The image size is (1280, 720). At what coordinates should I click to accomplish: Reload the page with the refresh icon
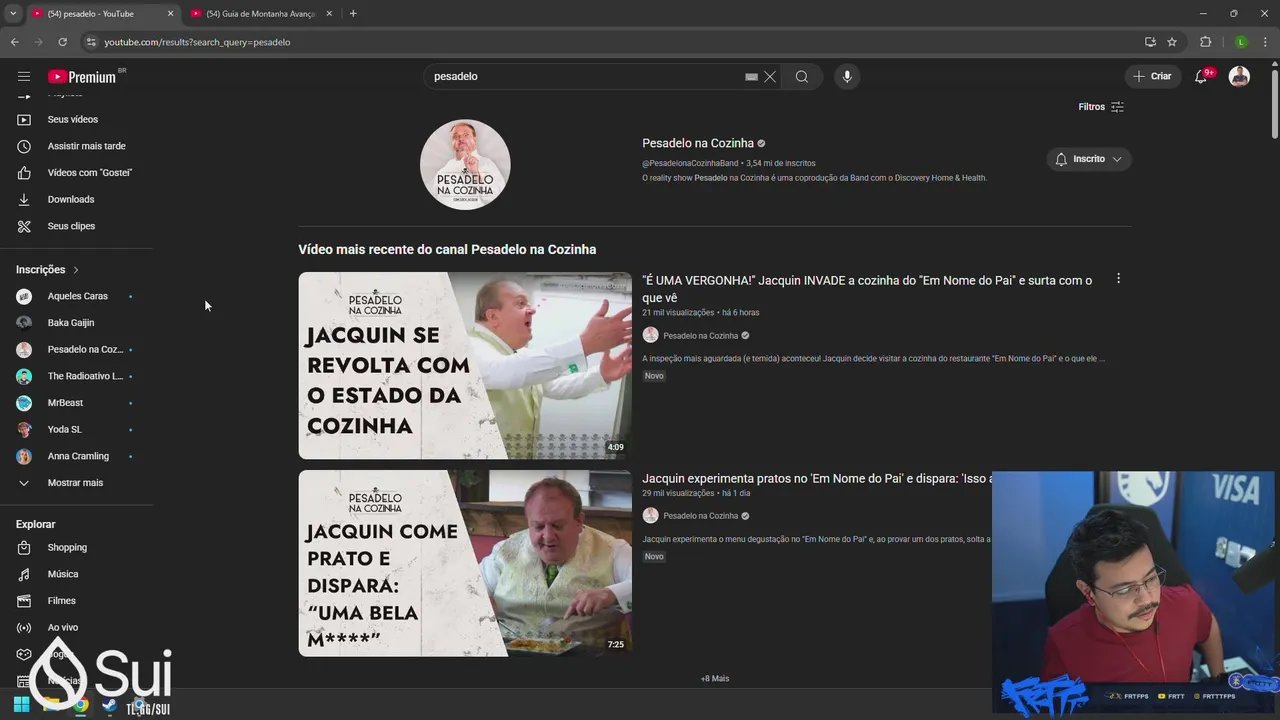coord(62,42)
